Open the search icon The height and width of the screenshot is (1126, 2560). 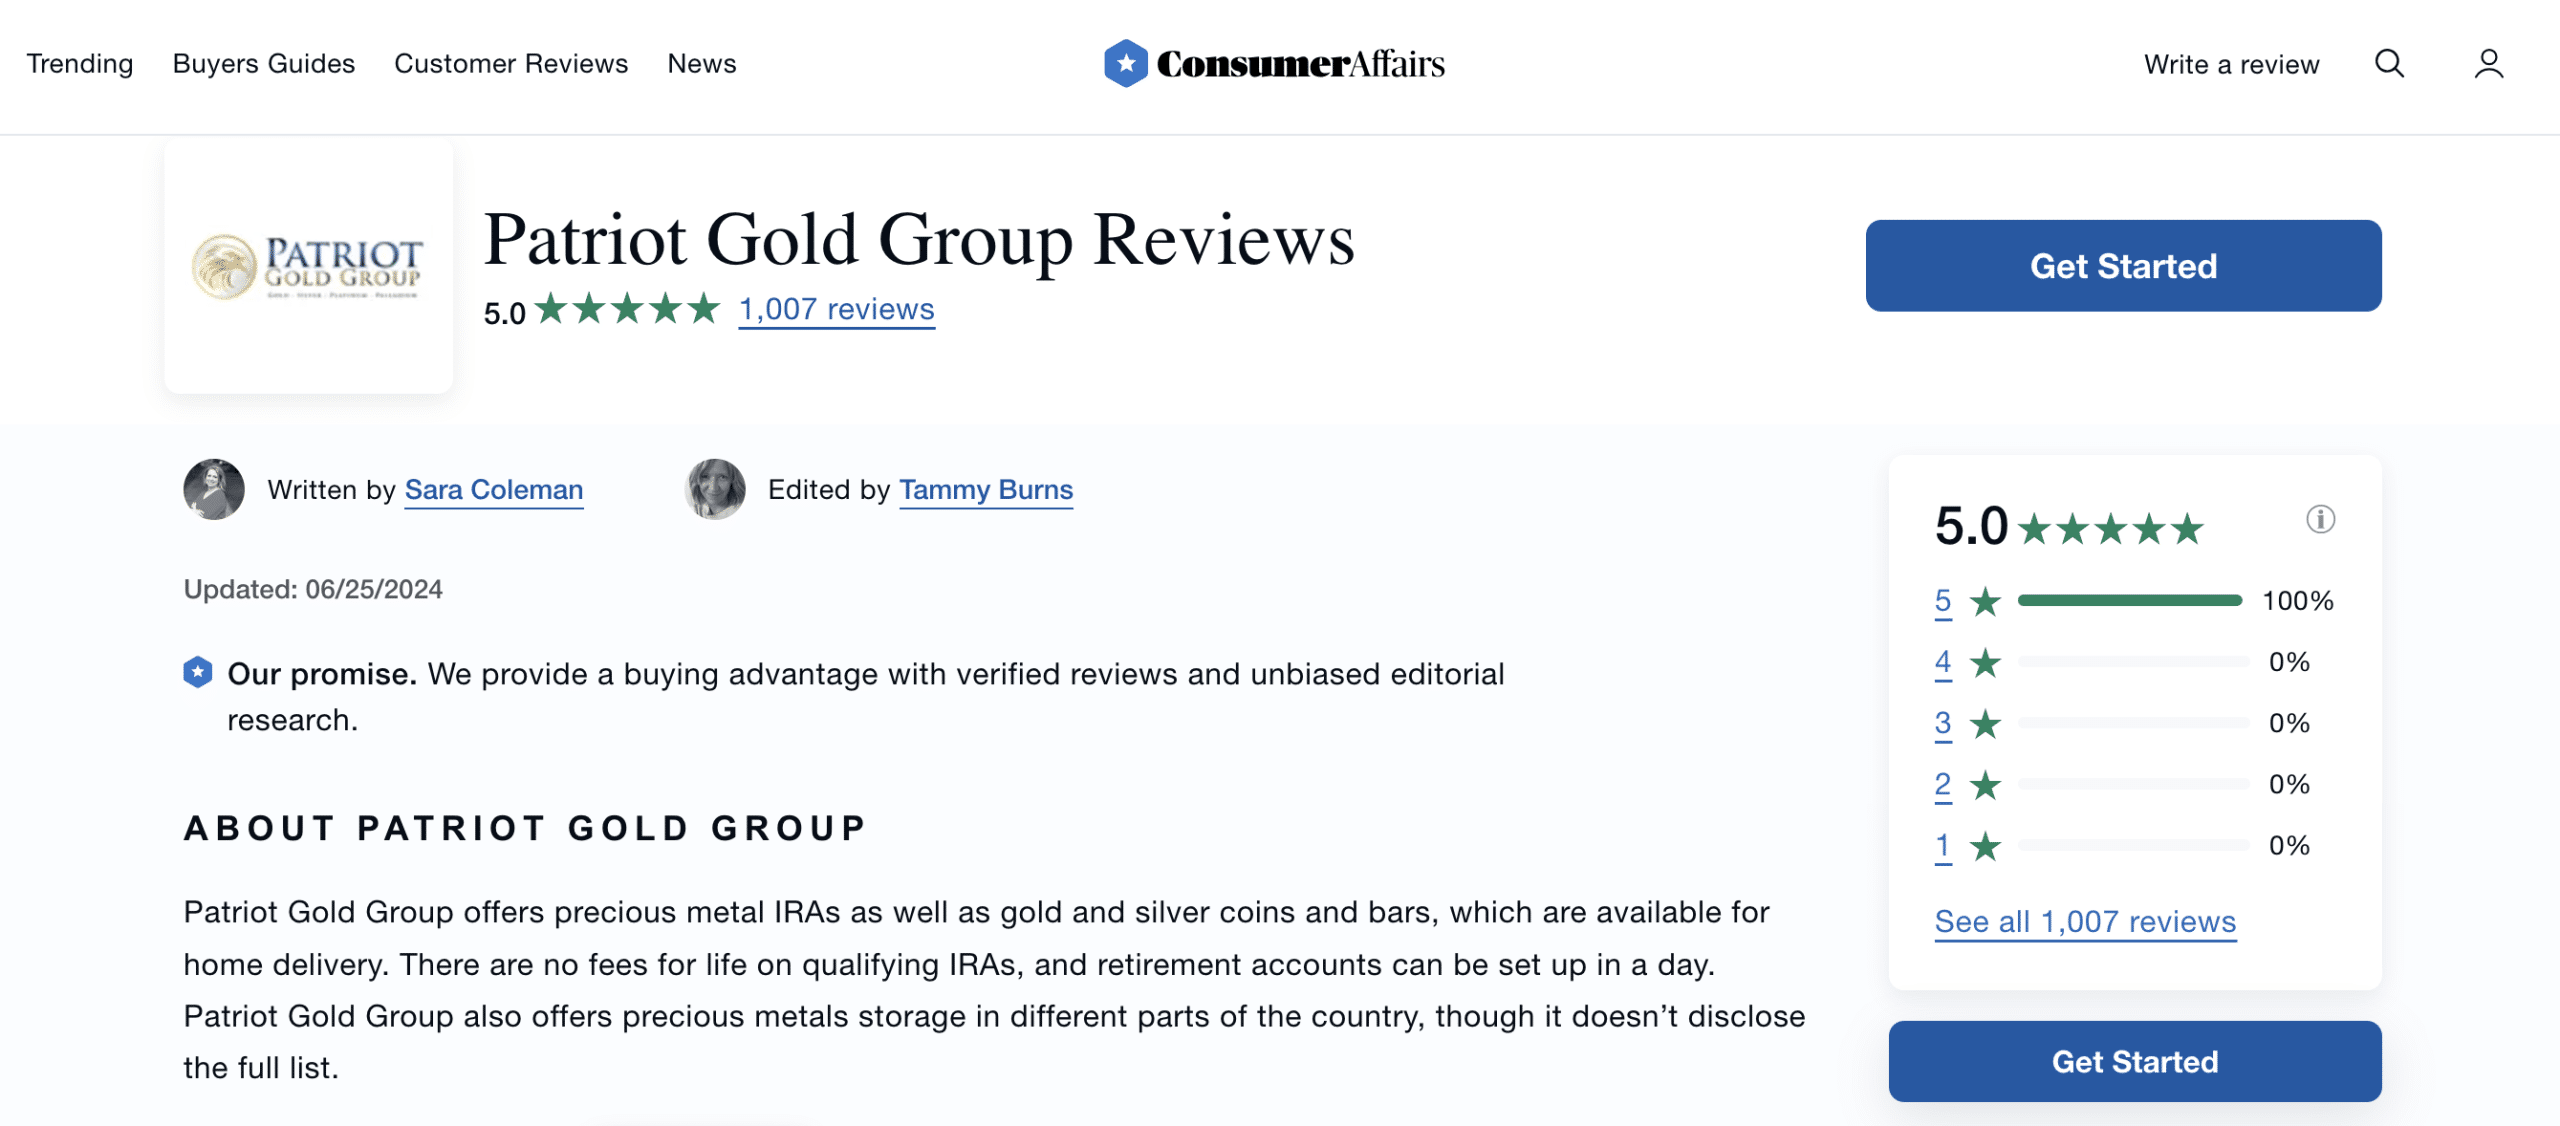(2389, 63)
